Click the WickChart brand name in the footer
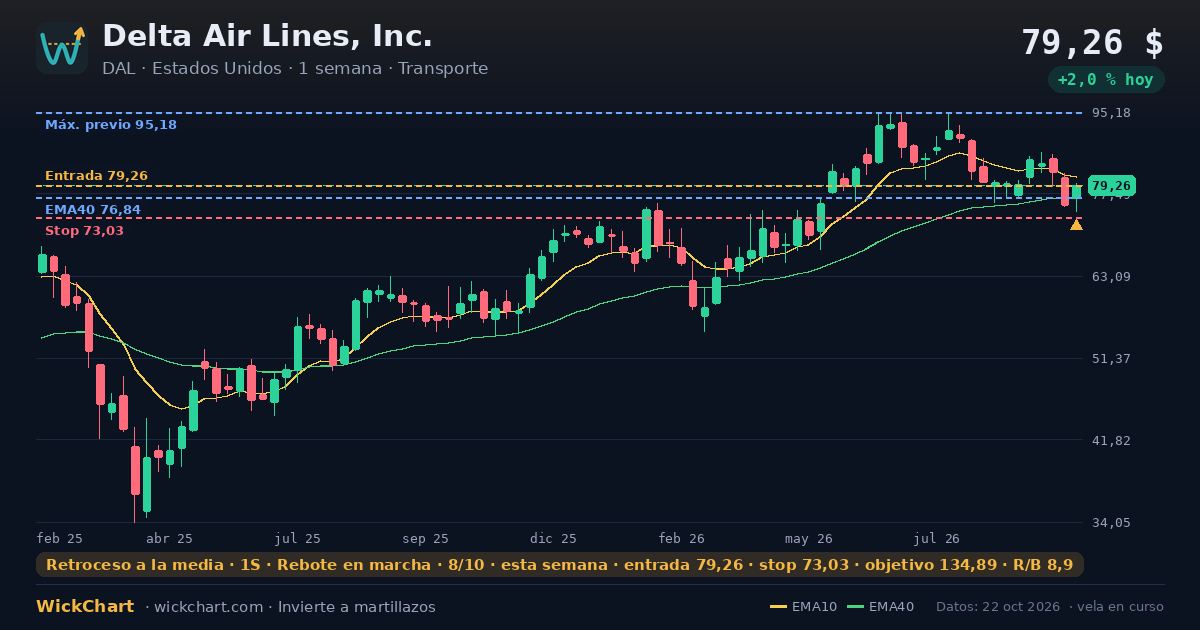This screenshot has width=1200, height=630. point(85,607)
